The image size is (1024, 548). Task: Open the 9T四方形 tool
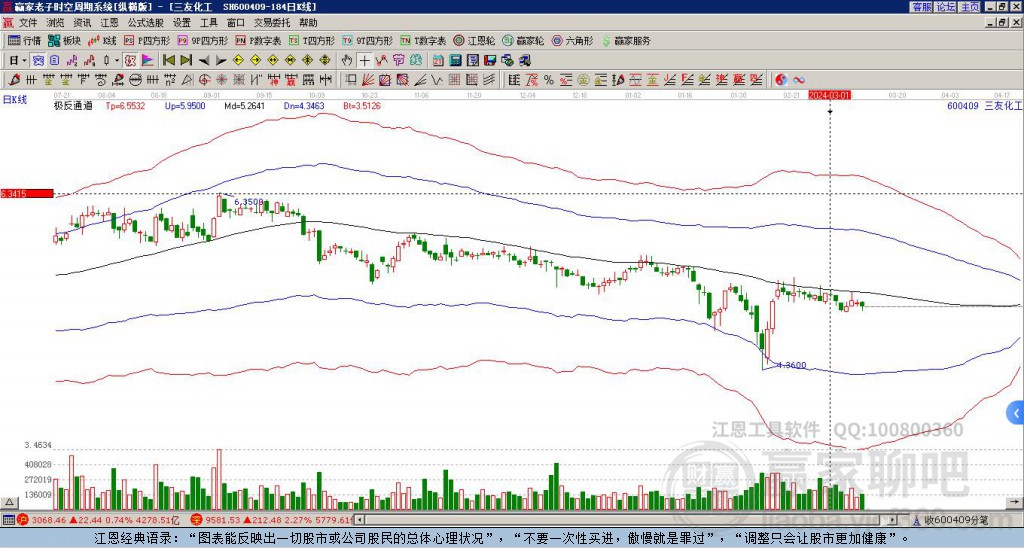368,40
